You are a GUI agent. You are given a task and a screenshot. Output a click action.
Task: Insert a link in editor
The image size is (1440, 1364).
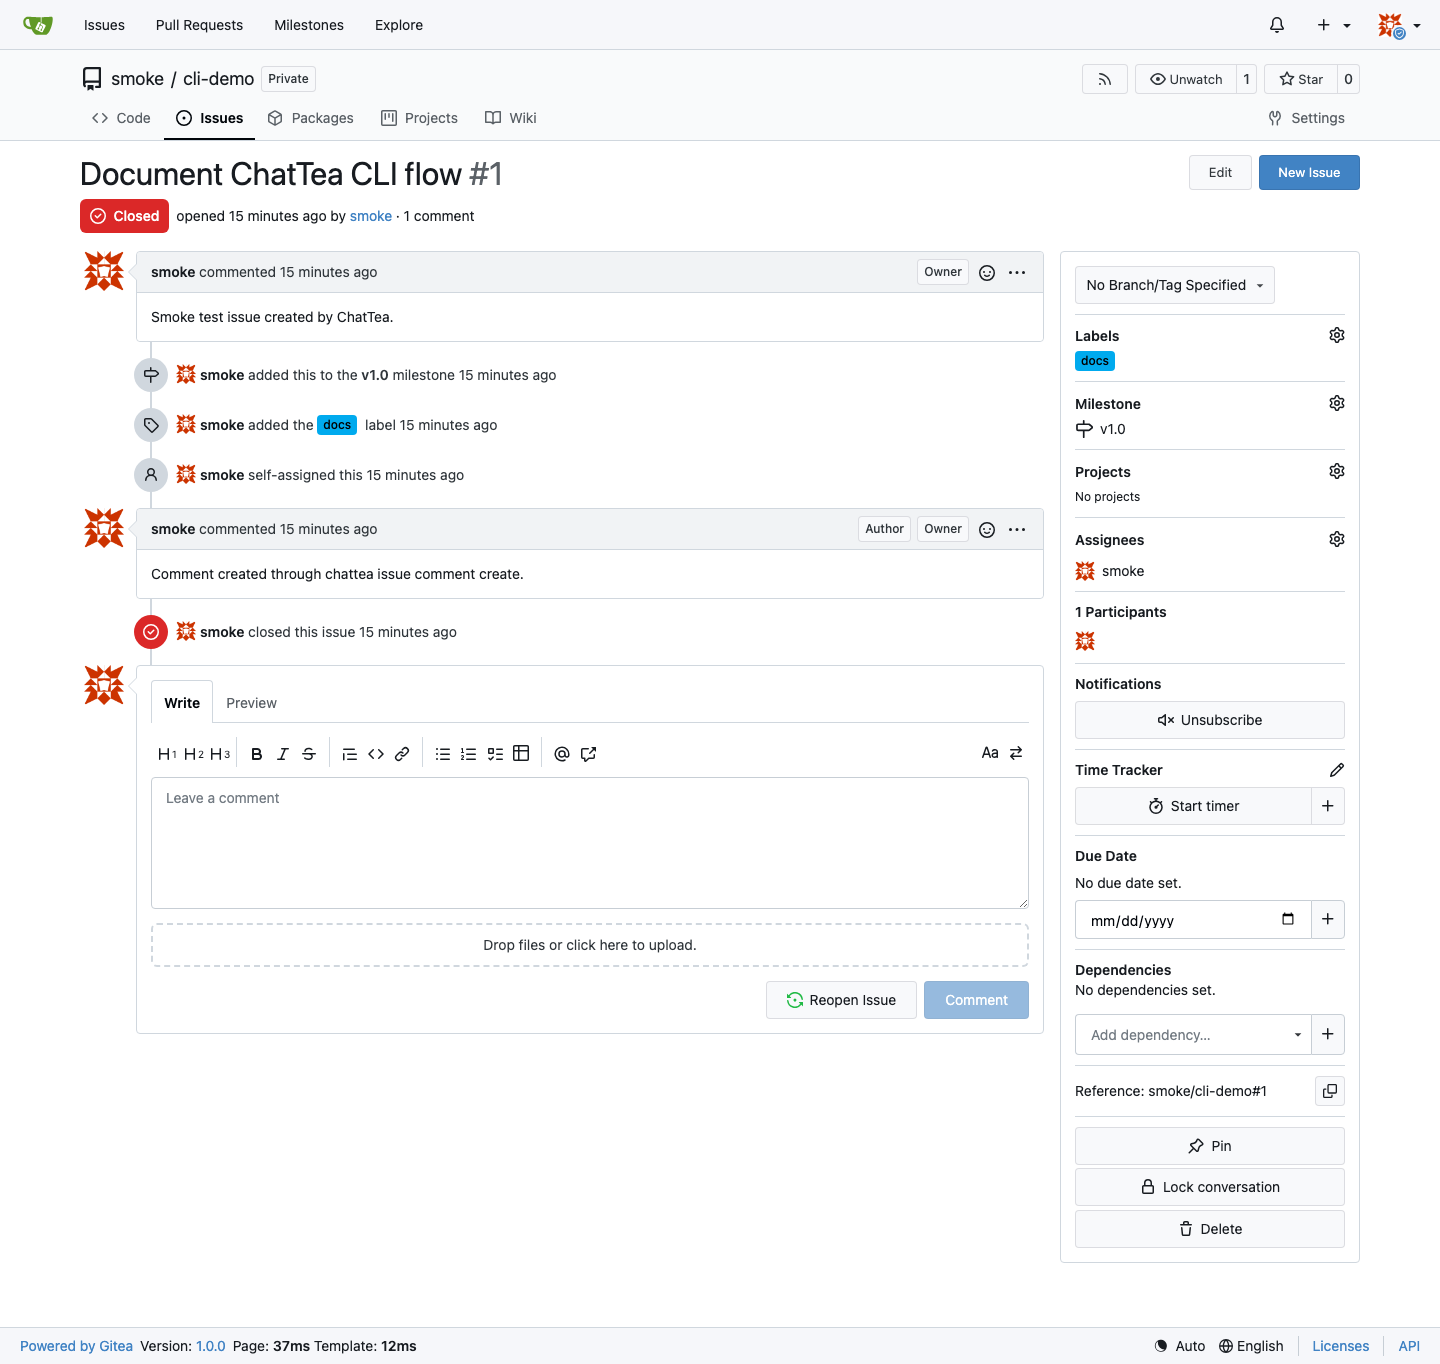point(402,754)
